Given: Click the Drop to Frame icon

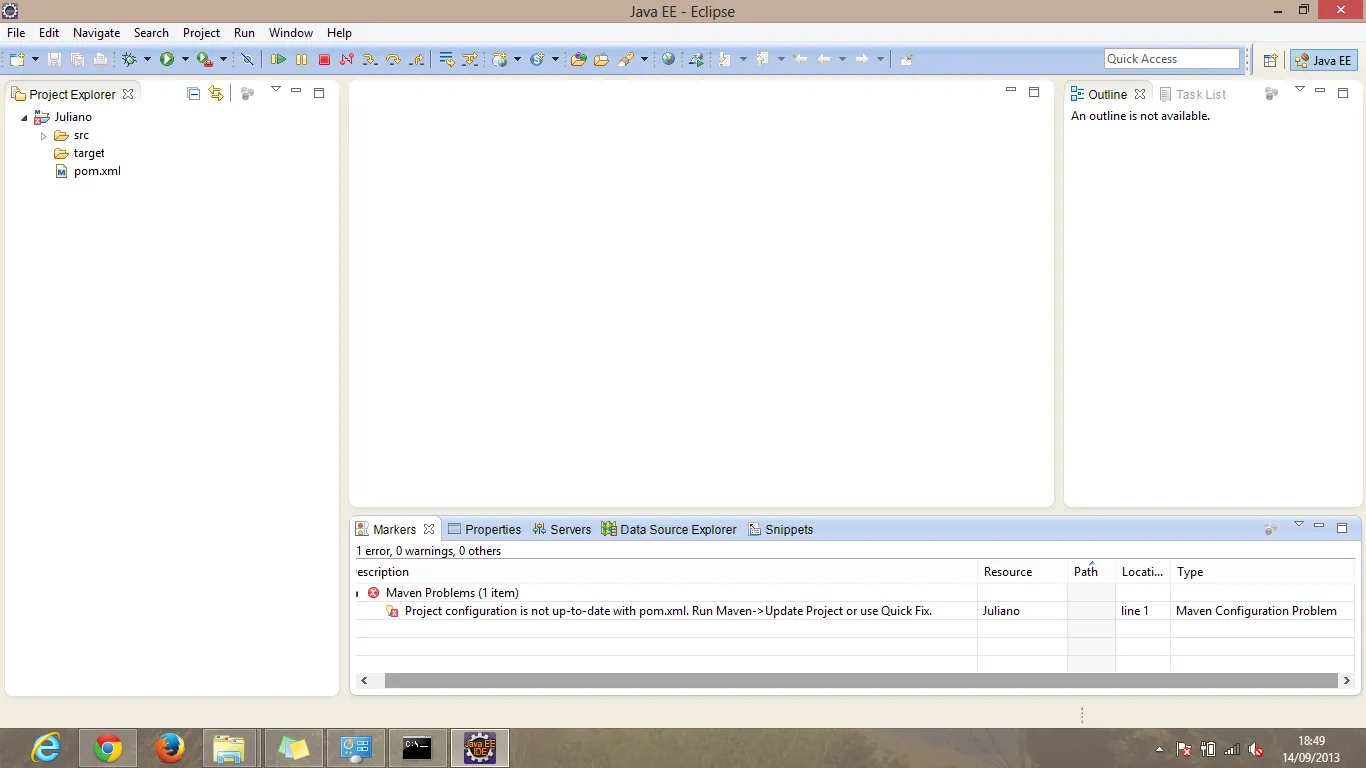Looking at the screenshot, I should [x=447, y=60].
